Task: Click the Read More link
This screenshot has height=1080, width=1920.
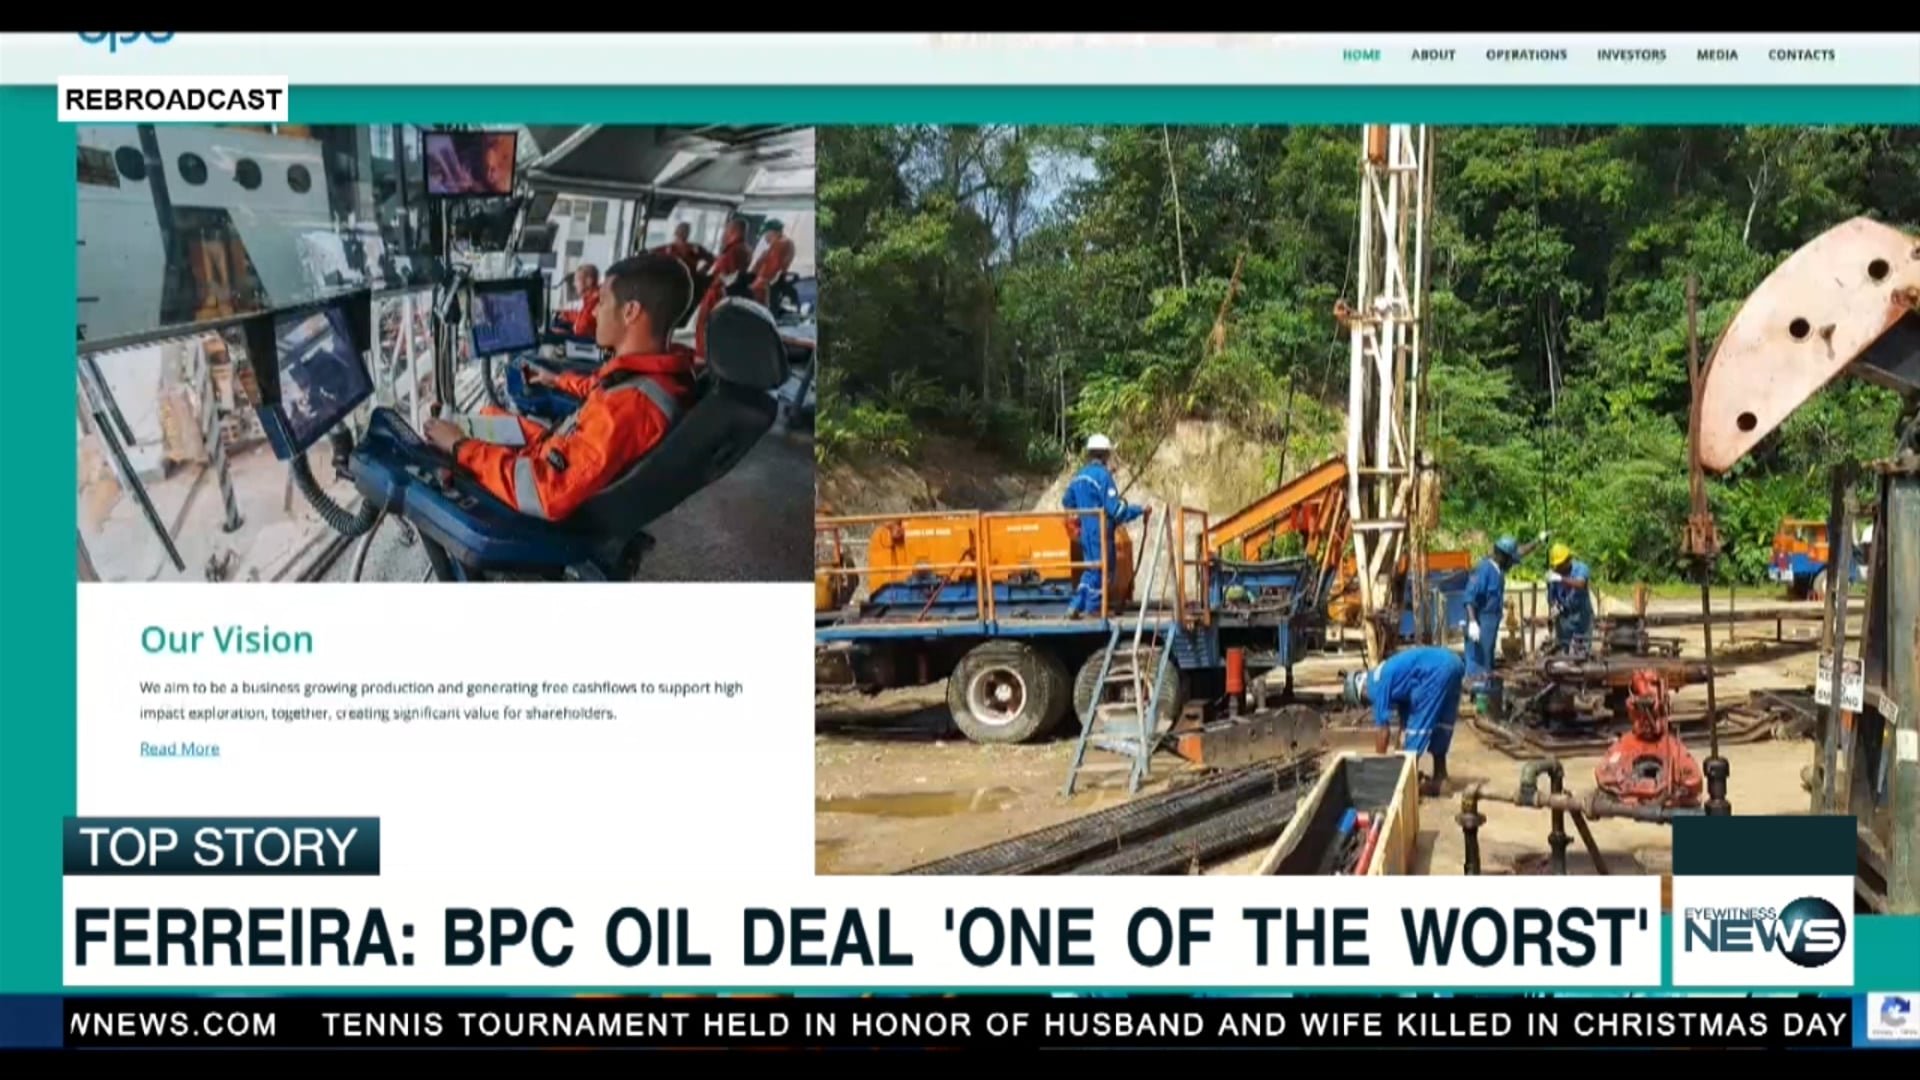Action: [x=180, y=748]
